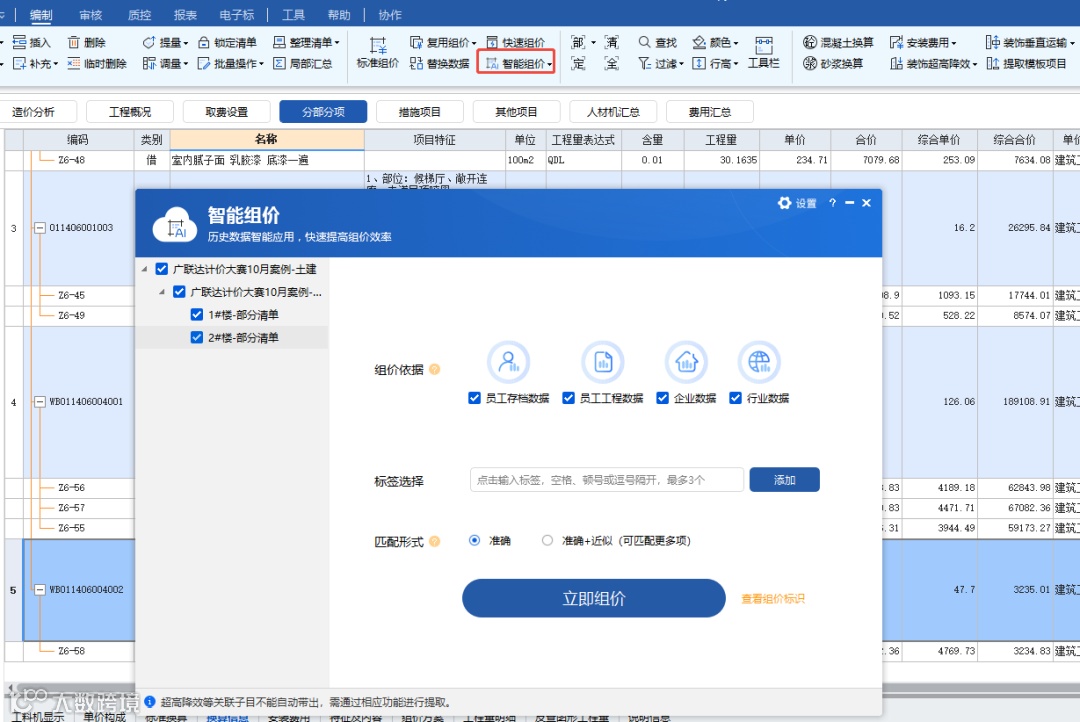Open the 智能组价 dropdown in toolbar
1080x722 pixels.
pos(550,64)
